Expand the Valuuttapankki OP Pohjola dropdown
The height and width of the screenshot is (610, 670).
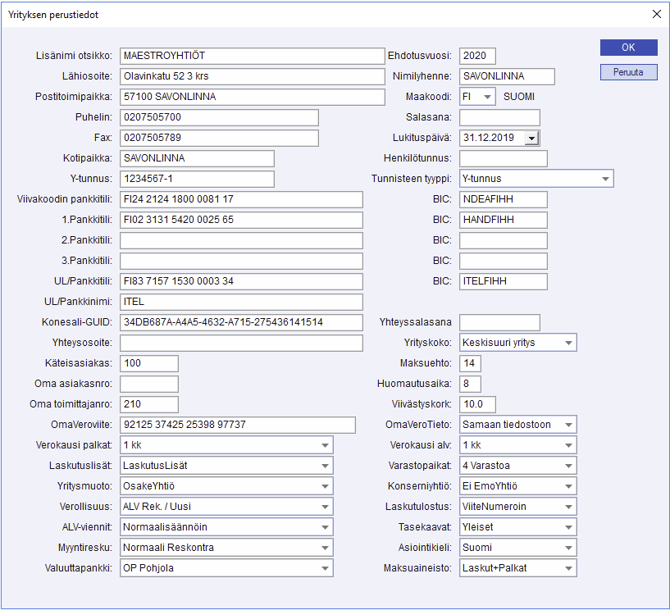[325, 568]
